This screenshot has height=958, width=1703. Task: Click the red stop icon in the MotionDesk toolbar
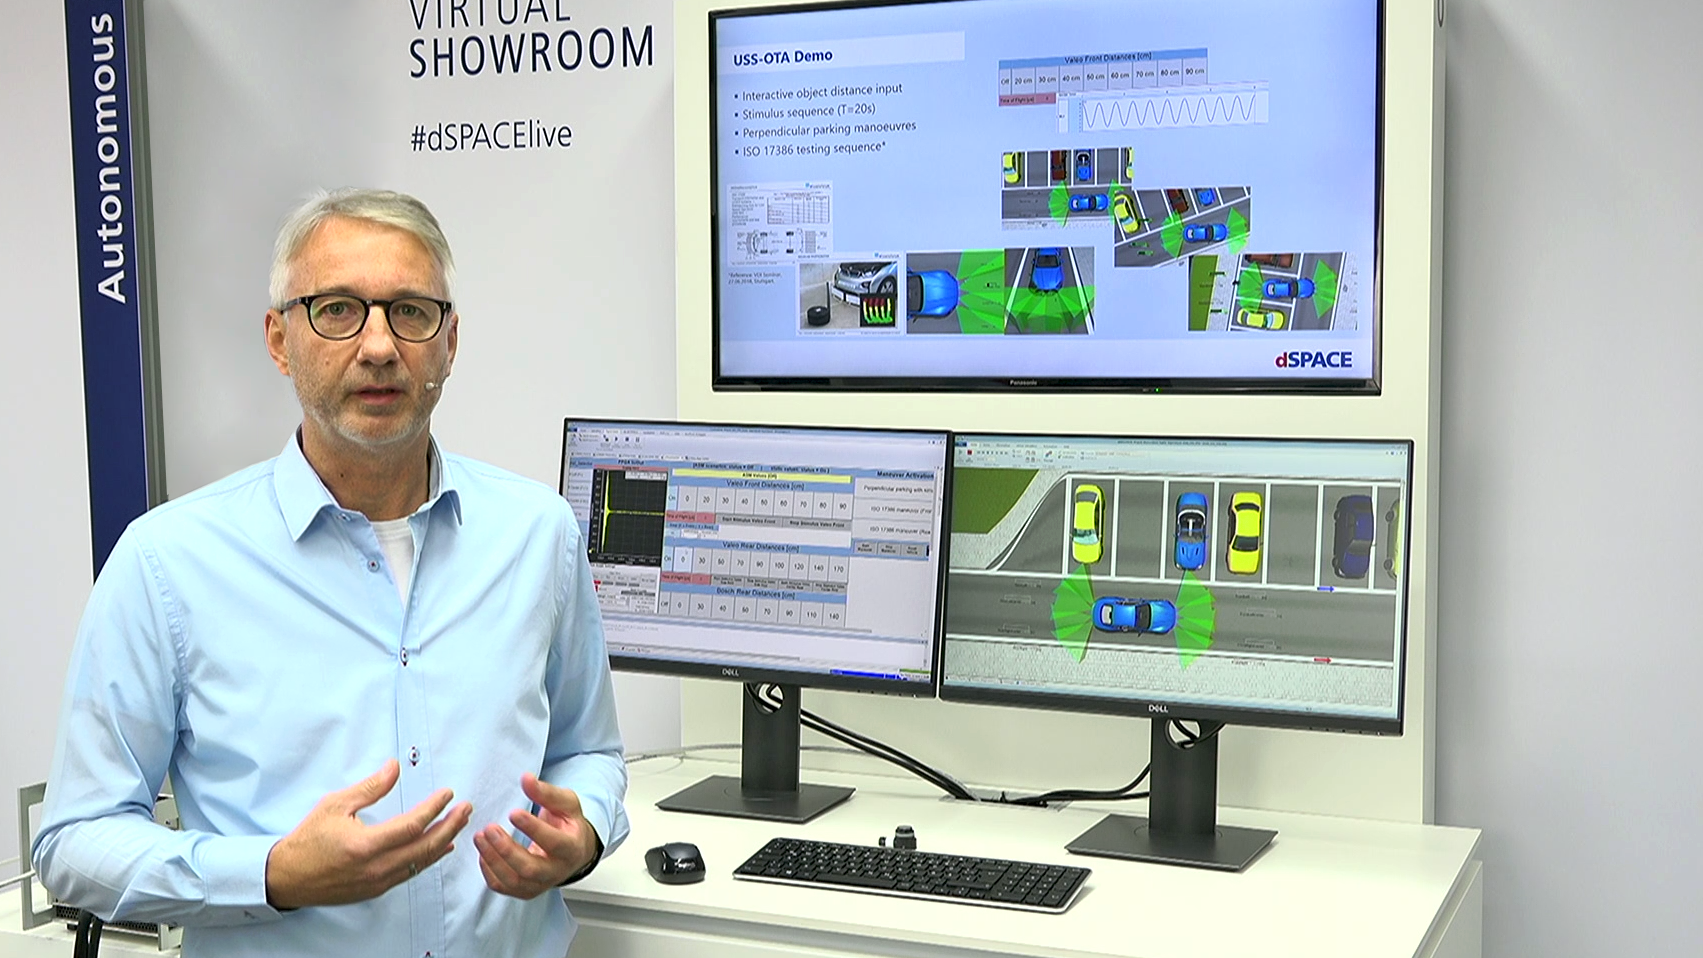pos(971,453)
